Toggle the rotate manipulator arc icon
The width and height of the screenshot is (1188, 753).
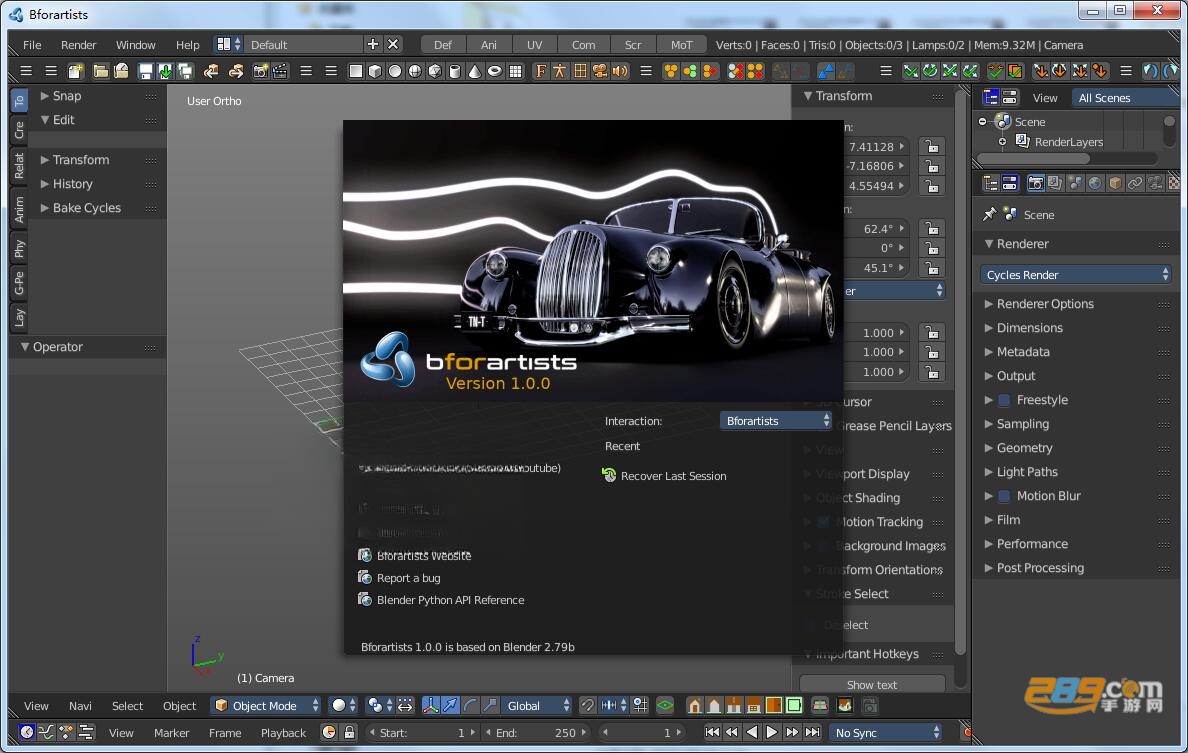pos(470,705)
